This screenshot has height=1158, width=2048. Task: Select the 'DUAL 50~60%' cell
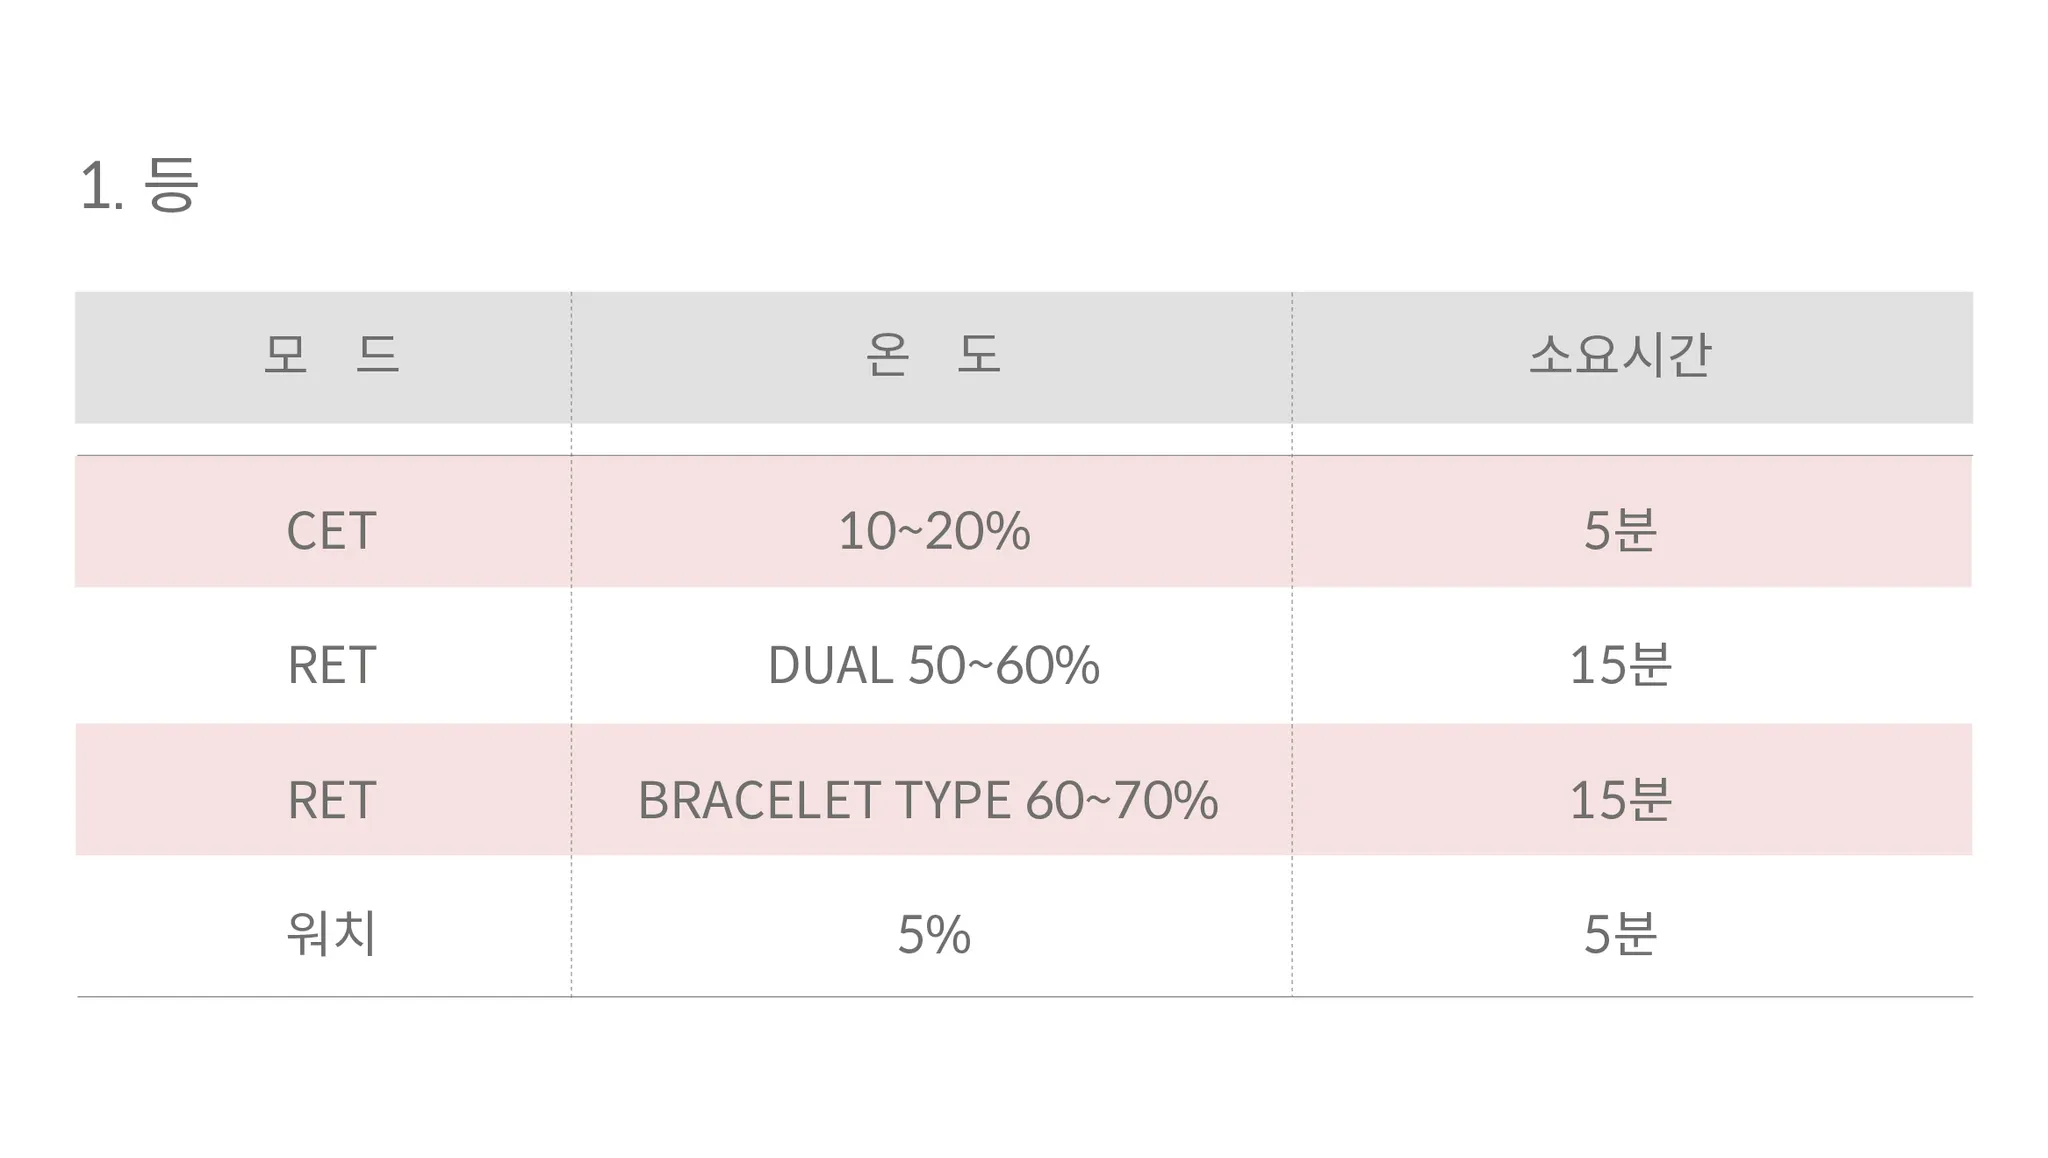tap(933, 665)
